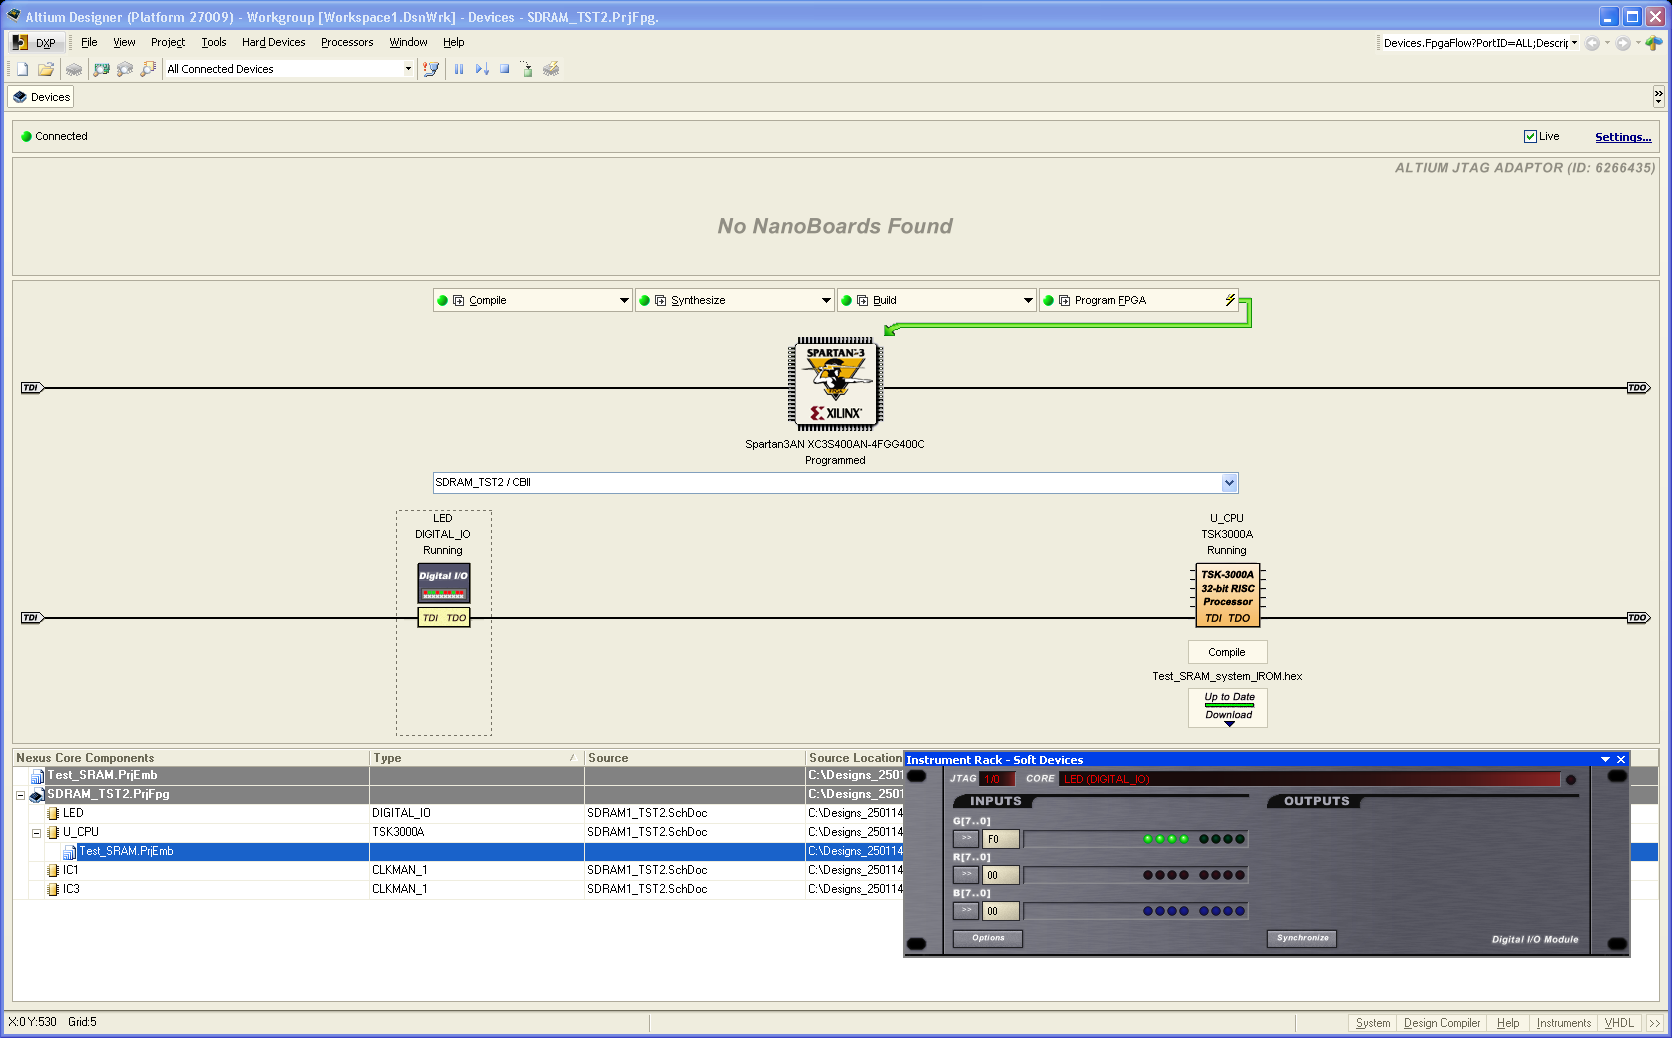Collapse the U_CPU tree node
Screen dimensions: 1672x1038
36,833
